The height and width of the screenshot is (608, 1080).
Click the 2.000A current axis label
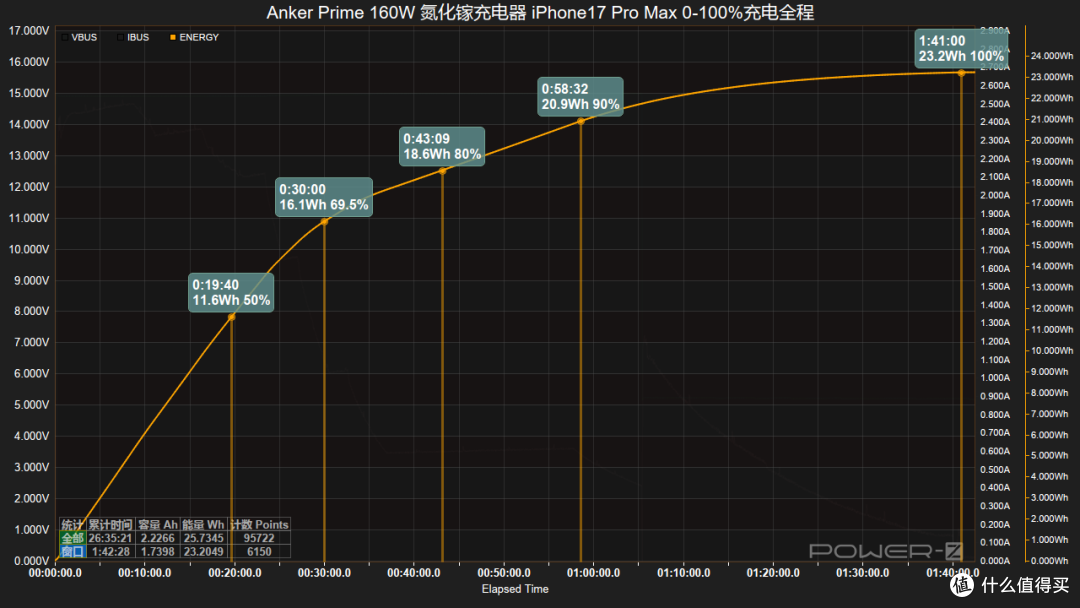pos(995,196)
